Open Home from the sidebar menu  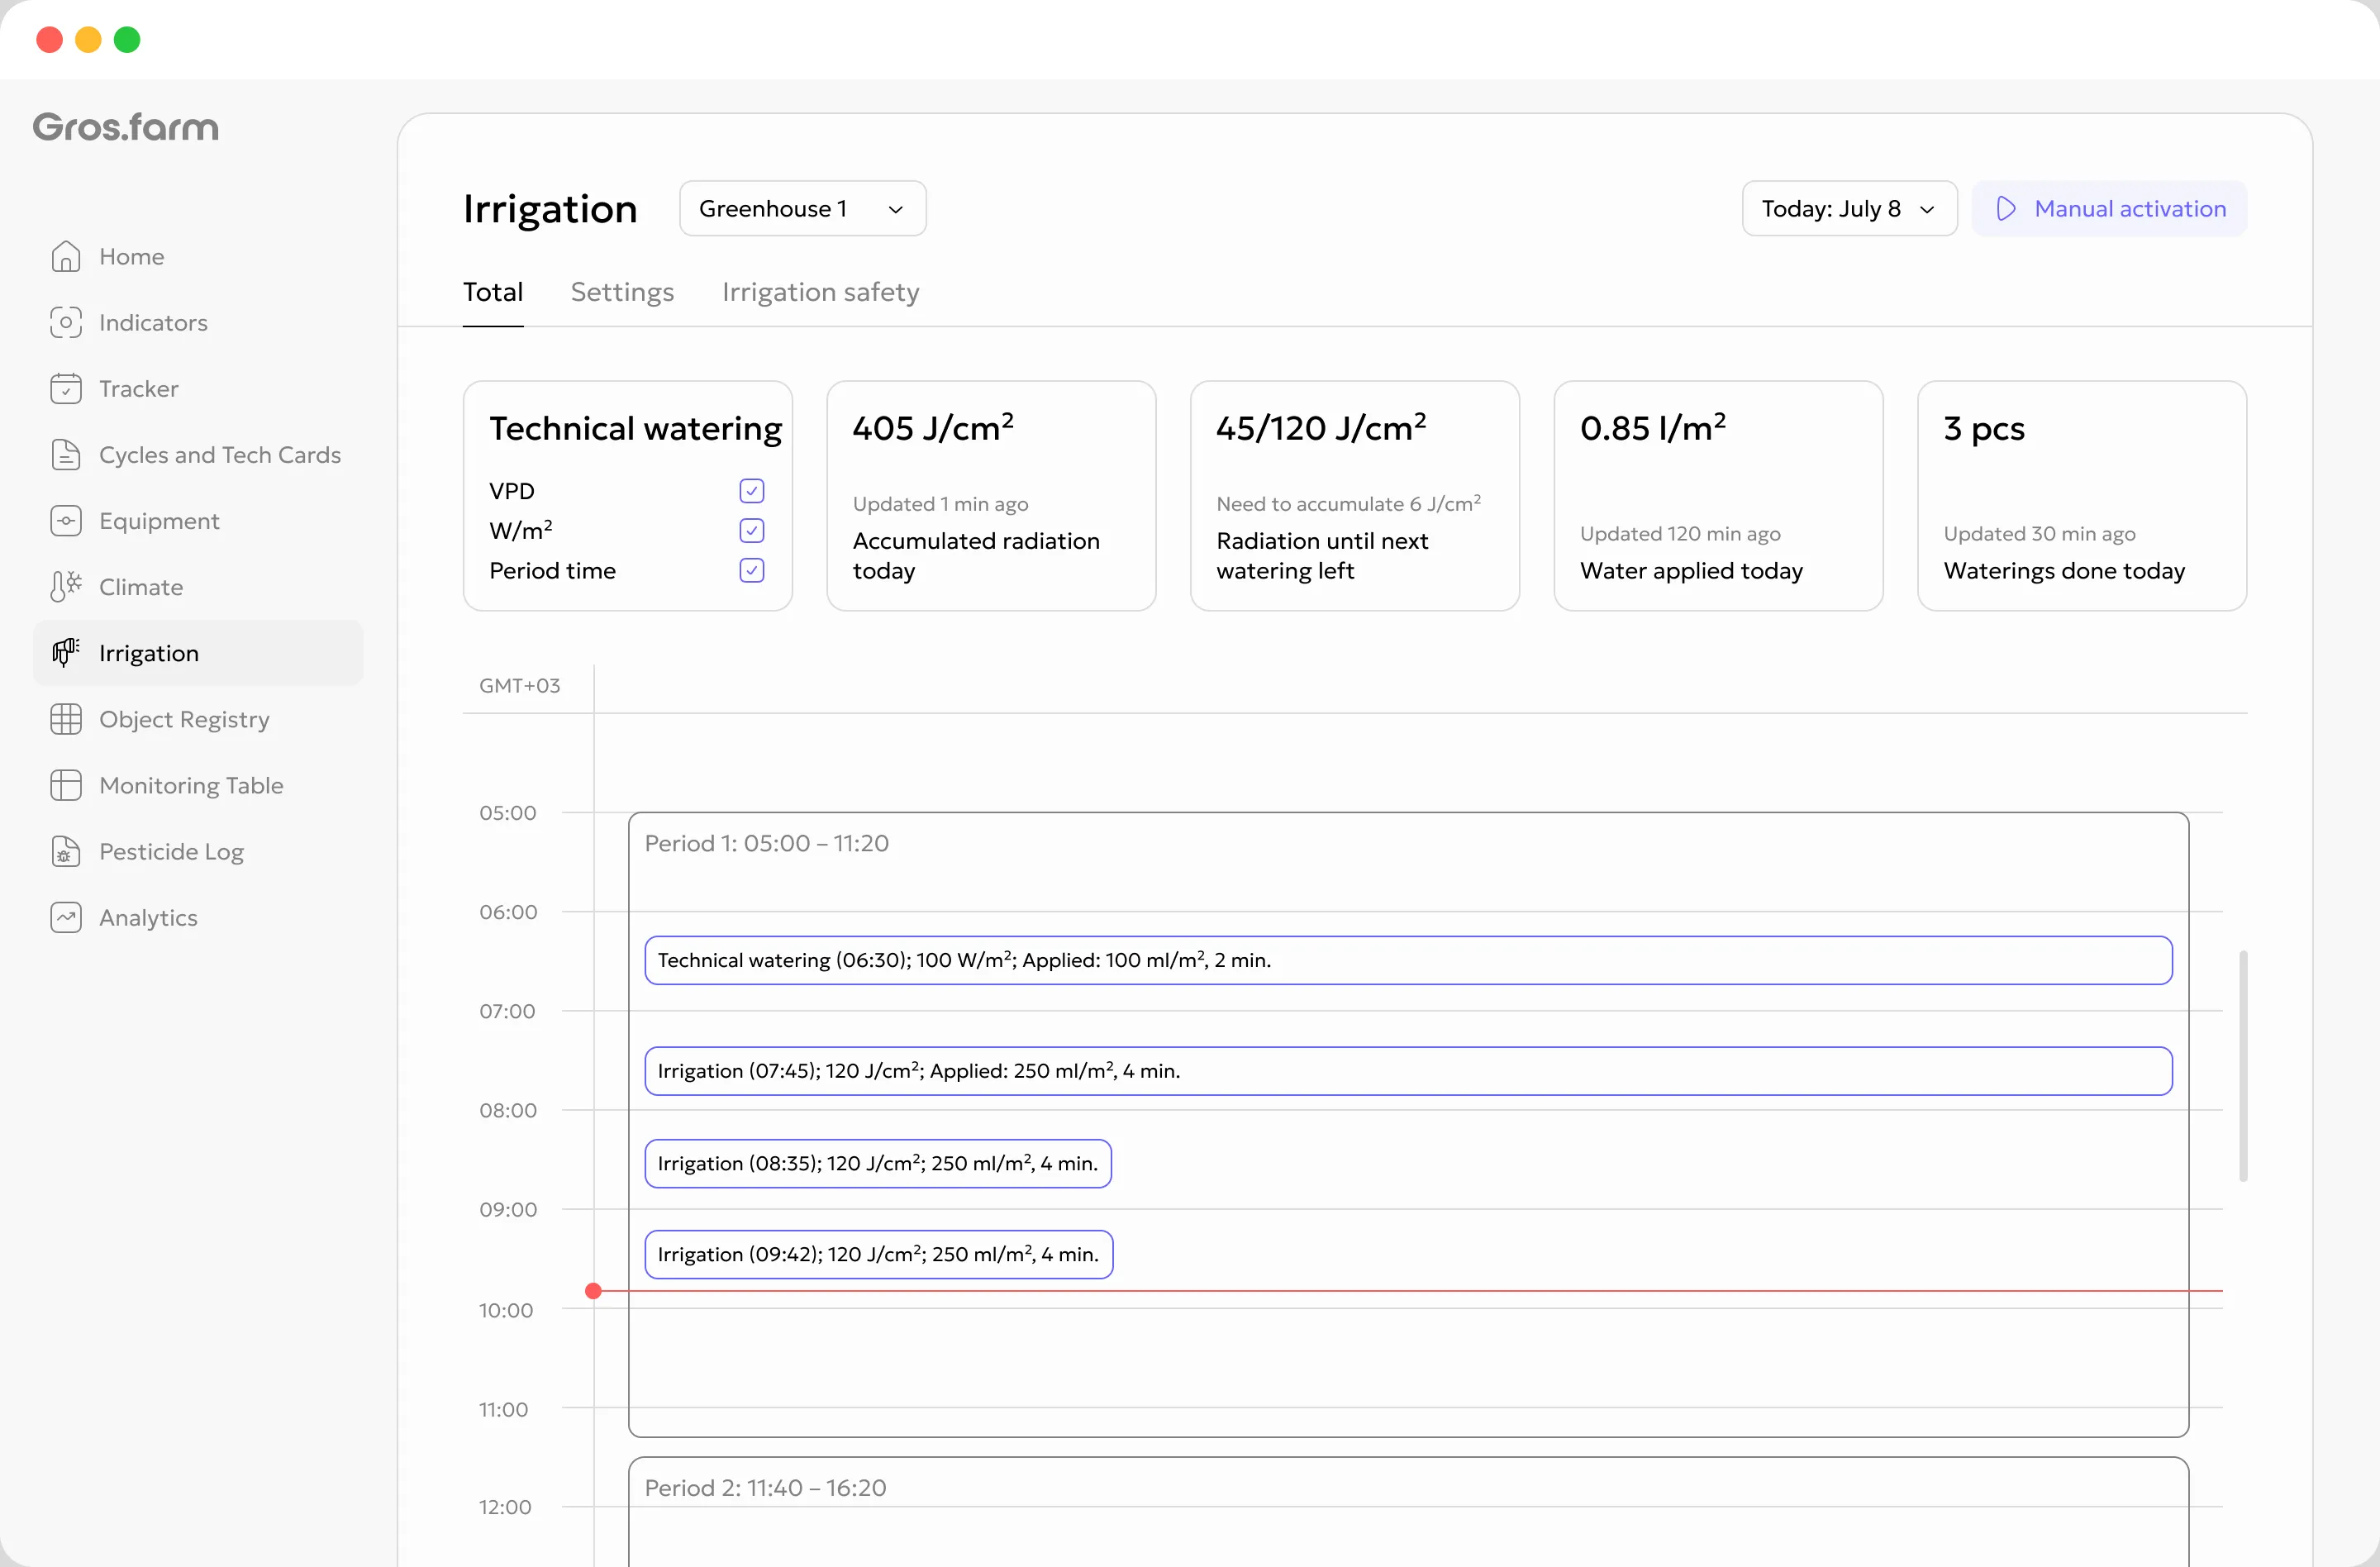198,256
